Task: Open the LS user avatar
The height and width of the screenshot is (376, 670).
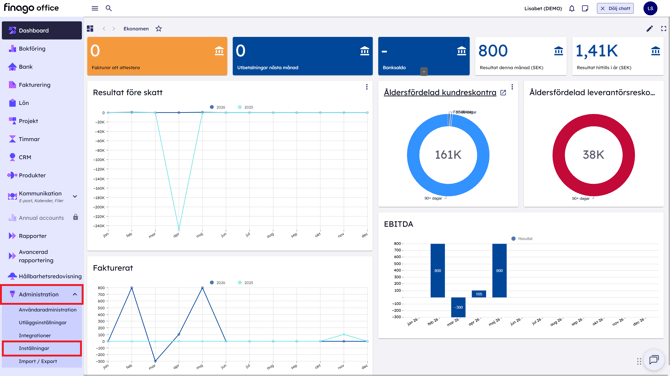Action: coord(650,8)
